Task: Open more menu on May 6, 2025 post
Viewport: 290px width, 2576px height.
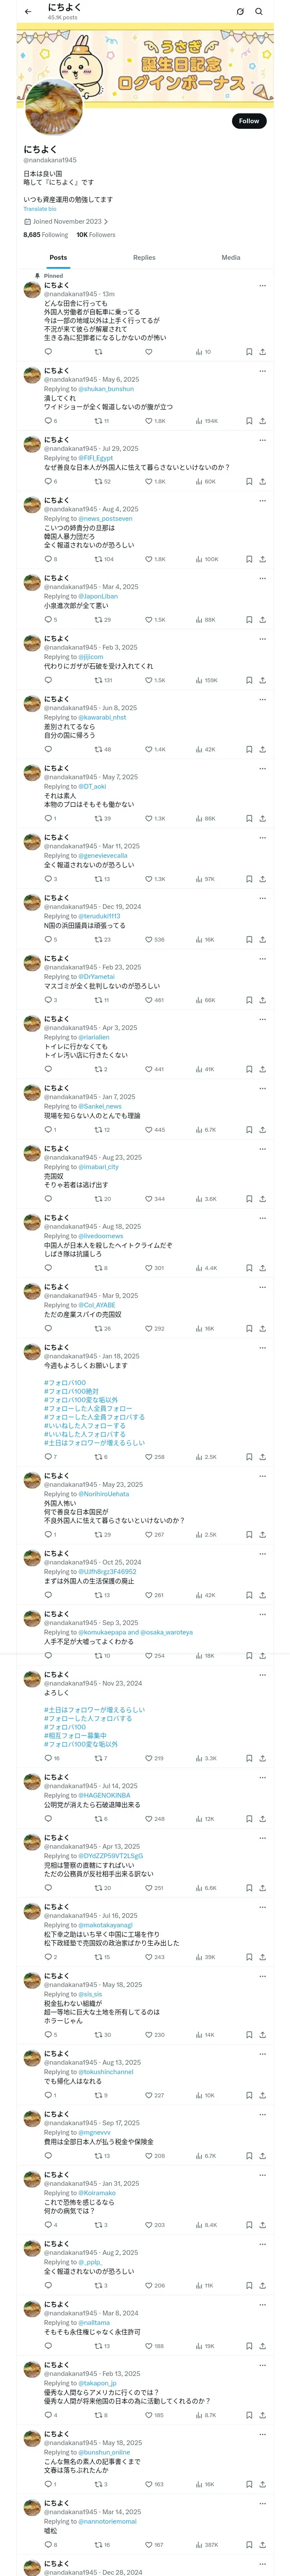Action: pos(262,370)
